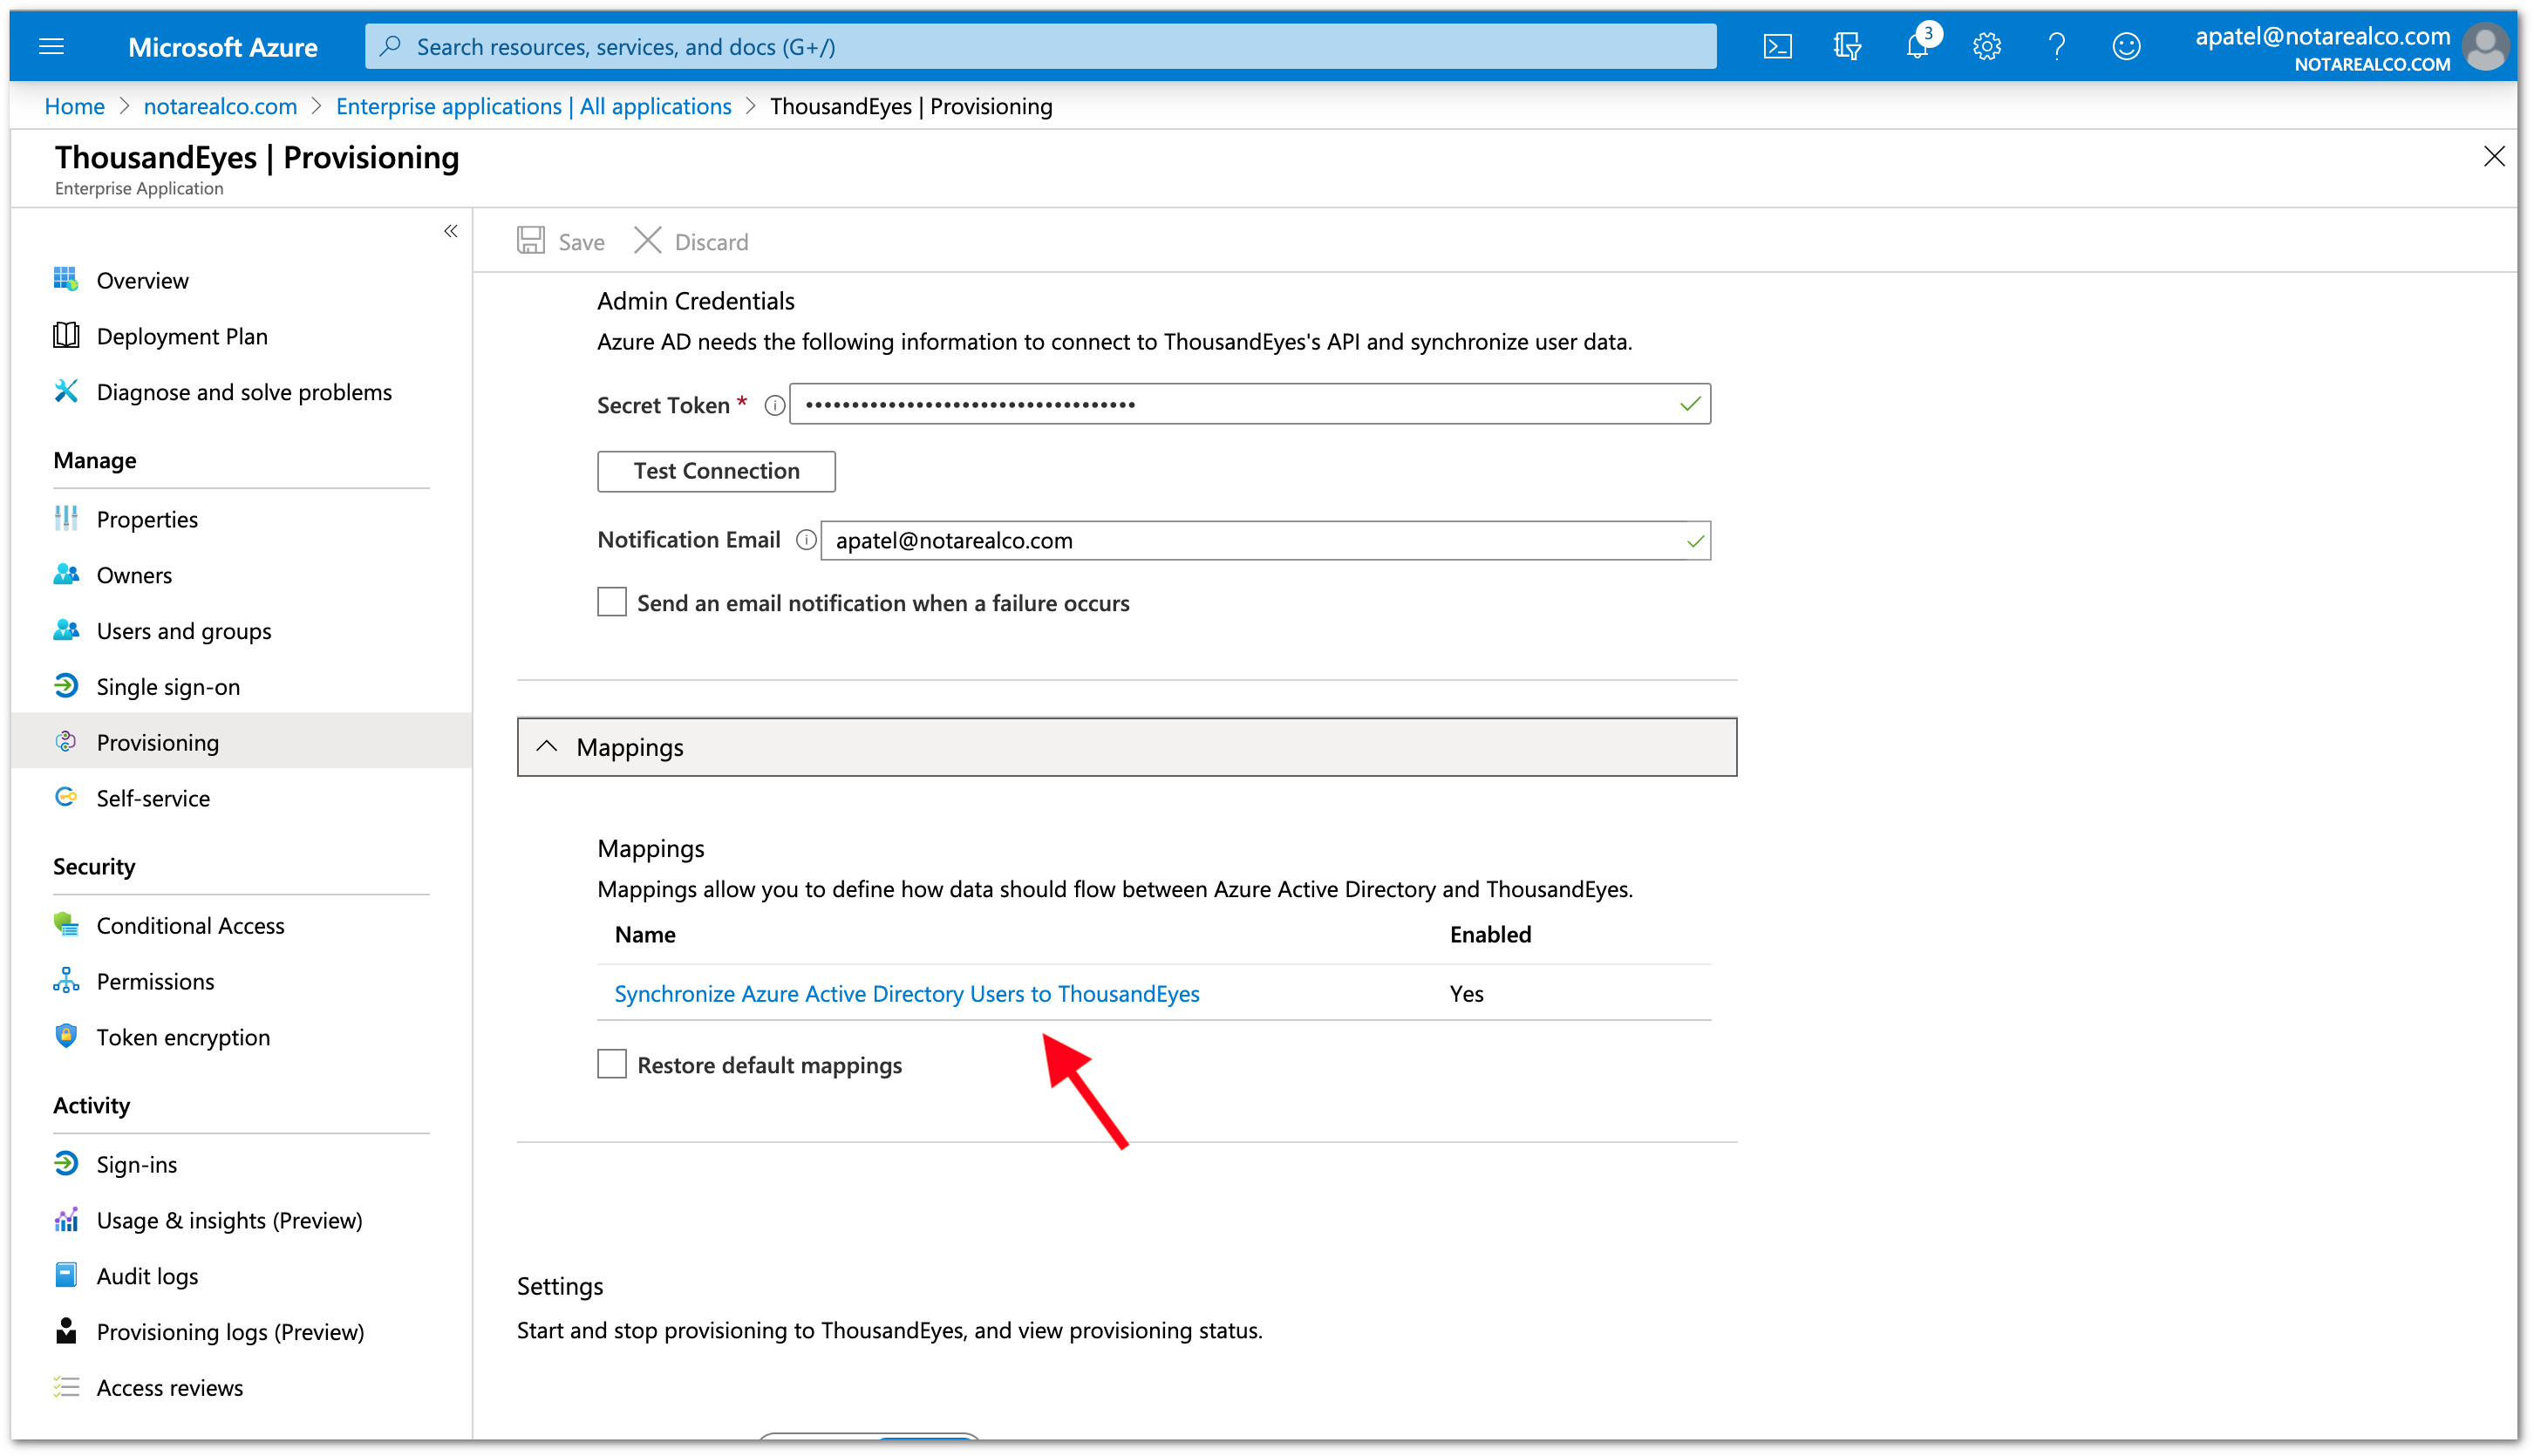Click into the Secret Token field
This screenshot has width=2534, height=1456.
1250,404
